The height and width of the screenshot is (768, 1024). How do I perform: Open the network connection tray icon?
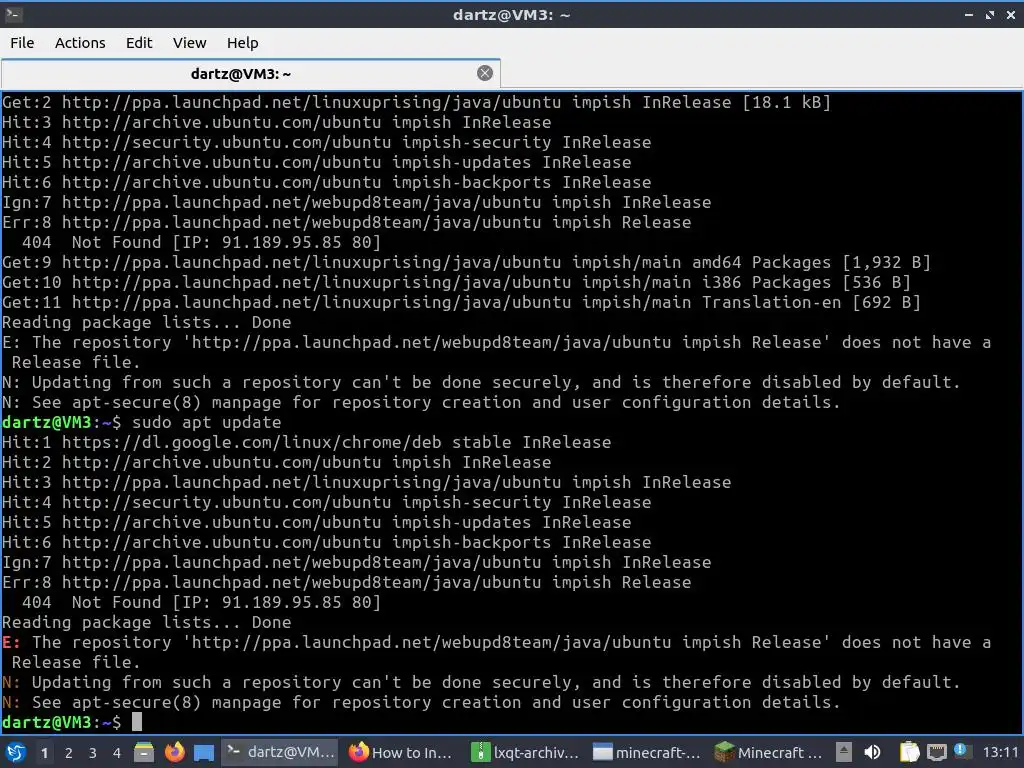click(936, 753)
